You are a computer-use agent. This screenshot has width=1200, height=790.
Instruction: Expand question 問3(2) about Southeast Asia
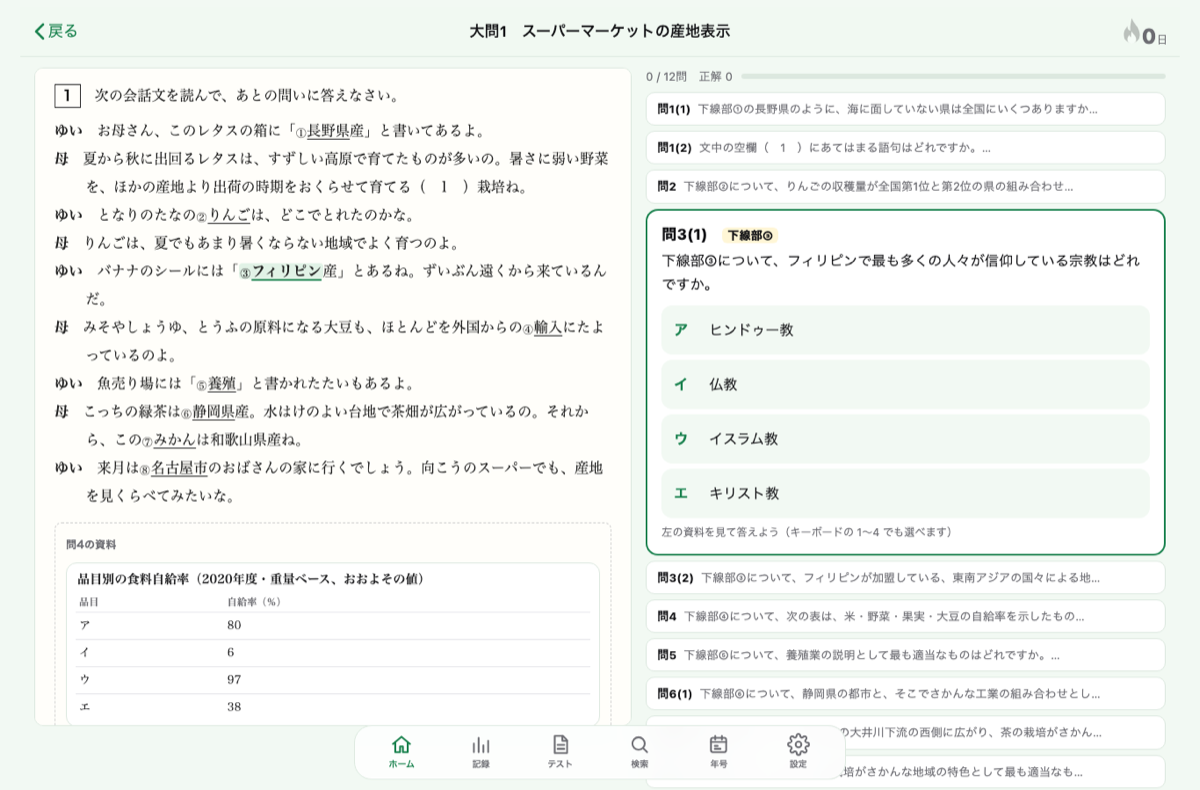click(905, 578)
